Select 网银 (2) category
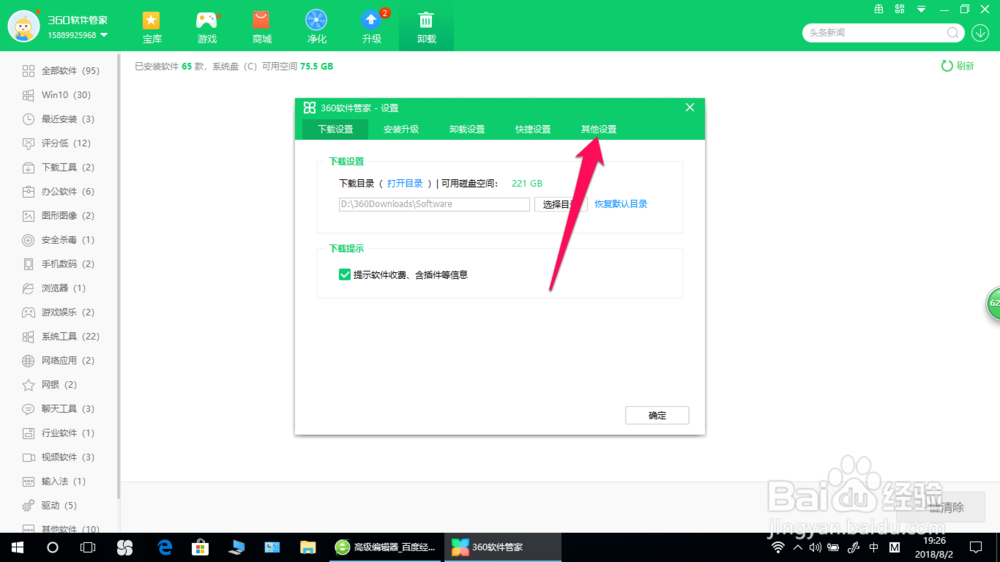 tap(49, 385)
